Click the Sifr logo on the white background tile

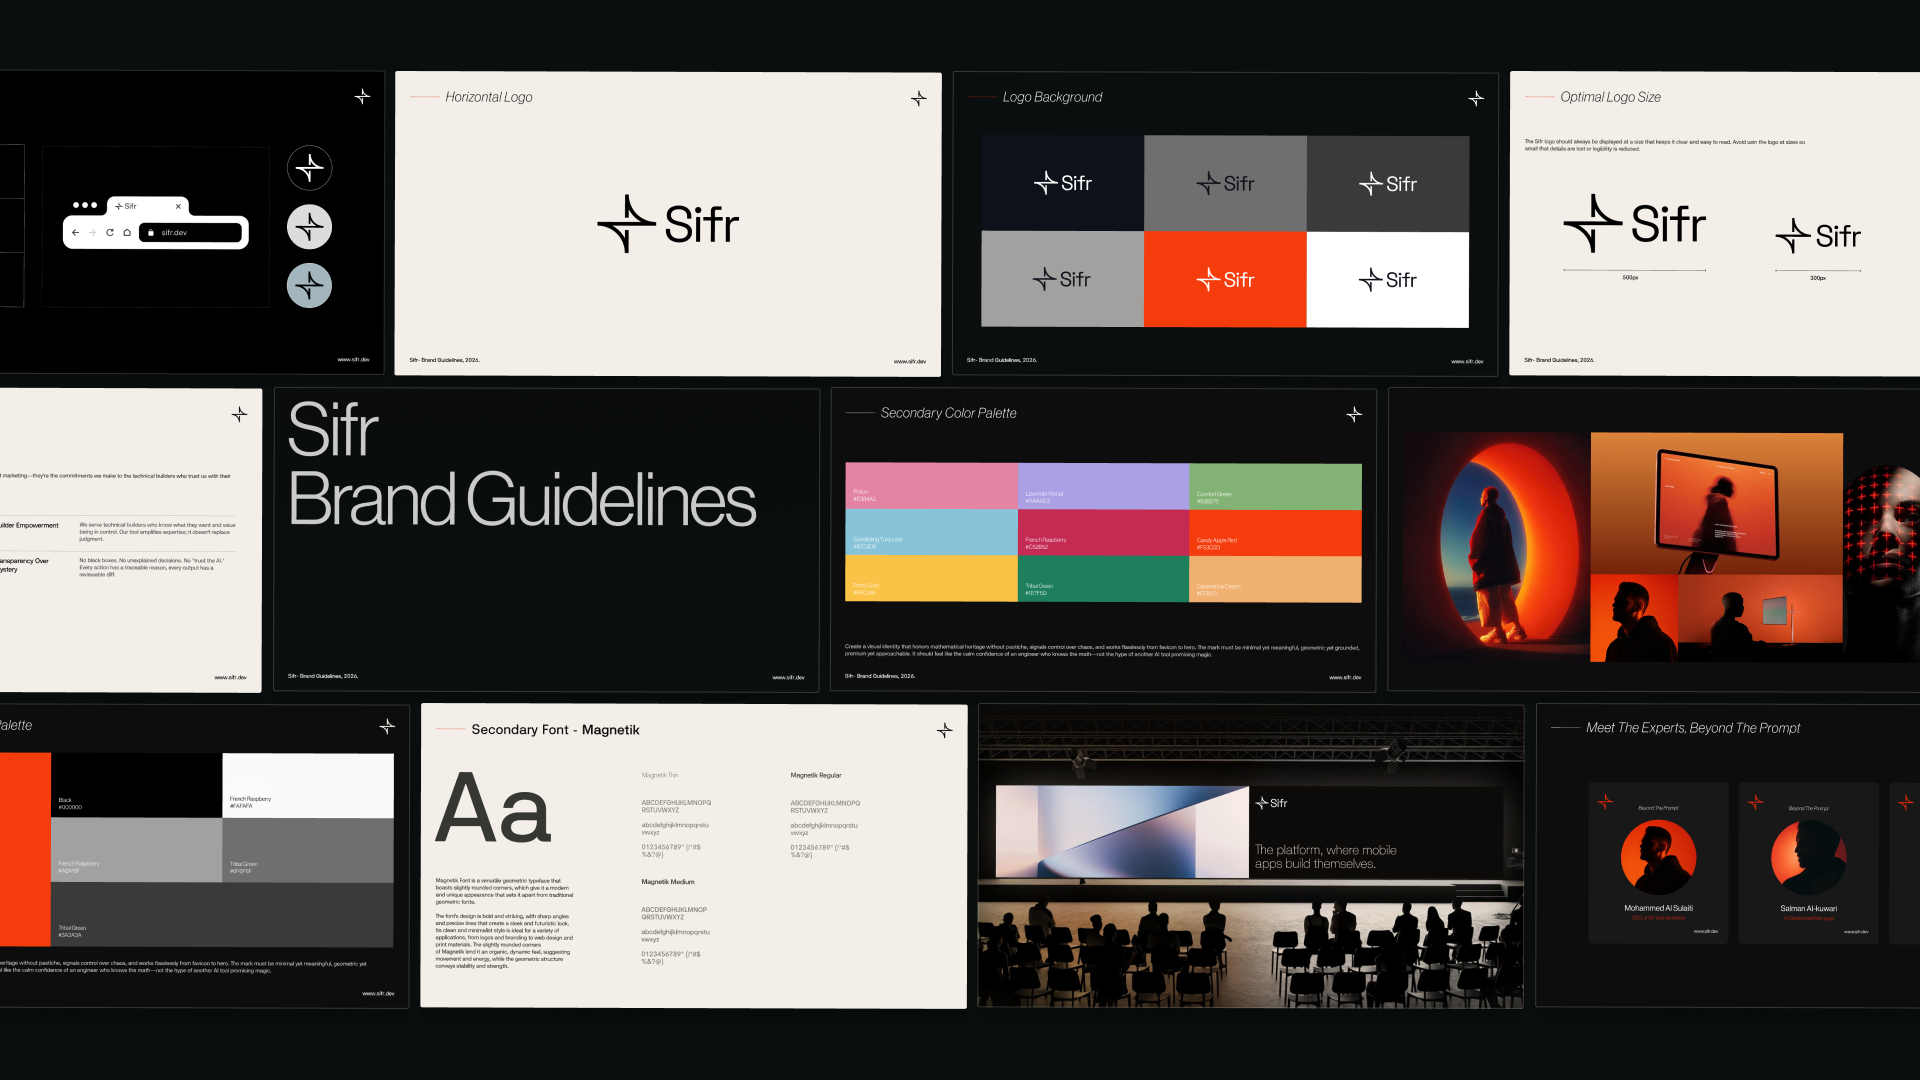click(x=1388, y=279)
